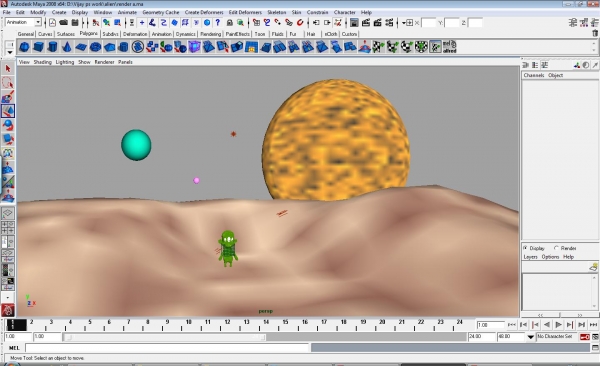The width and height of the screenshot is (600, 366).
Task: Create a polygon sphere from the shelf
Action: 24,47
